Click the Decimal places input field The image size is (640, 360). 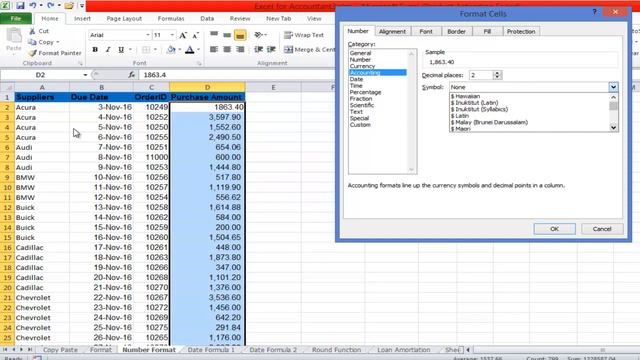click(481, 75)
